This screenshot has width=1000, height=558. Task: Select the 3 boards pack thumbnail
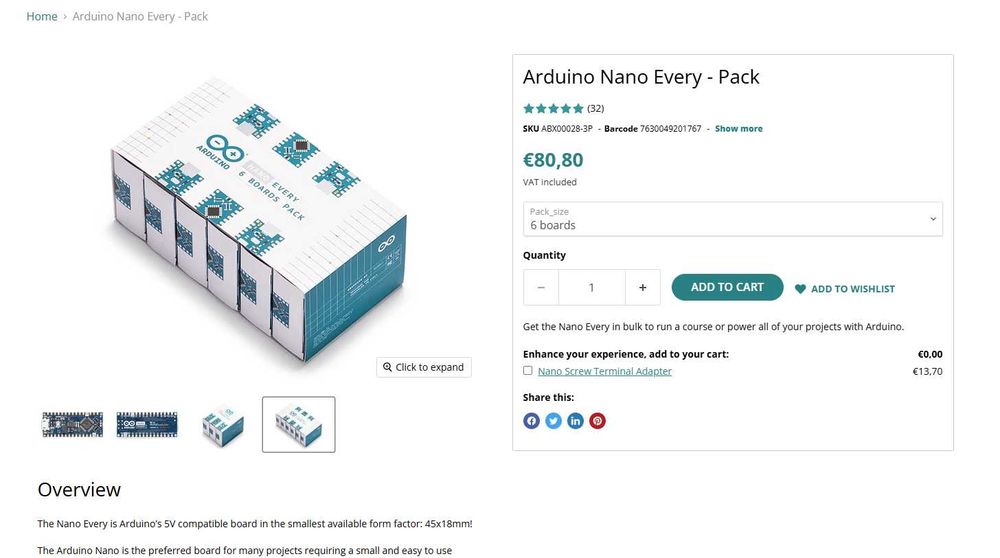(x=220, y=424)
